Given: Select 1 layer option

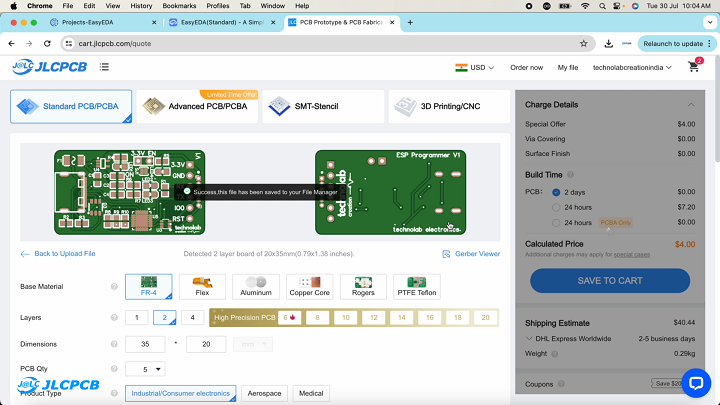Looking at the screenshot, I should (136, 317).
